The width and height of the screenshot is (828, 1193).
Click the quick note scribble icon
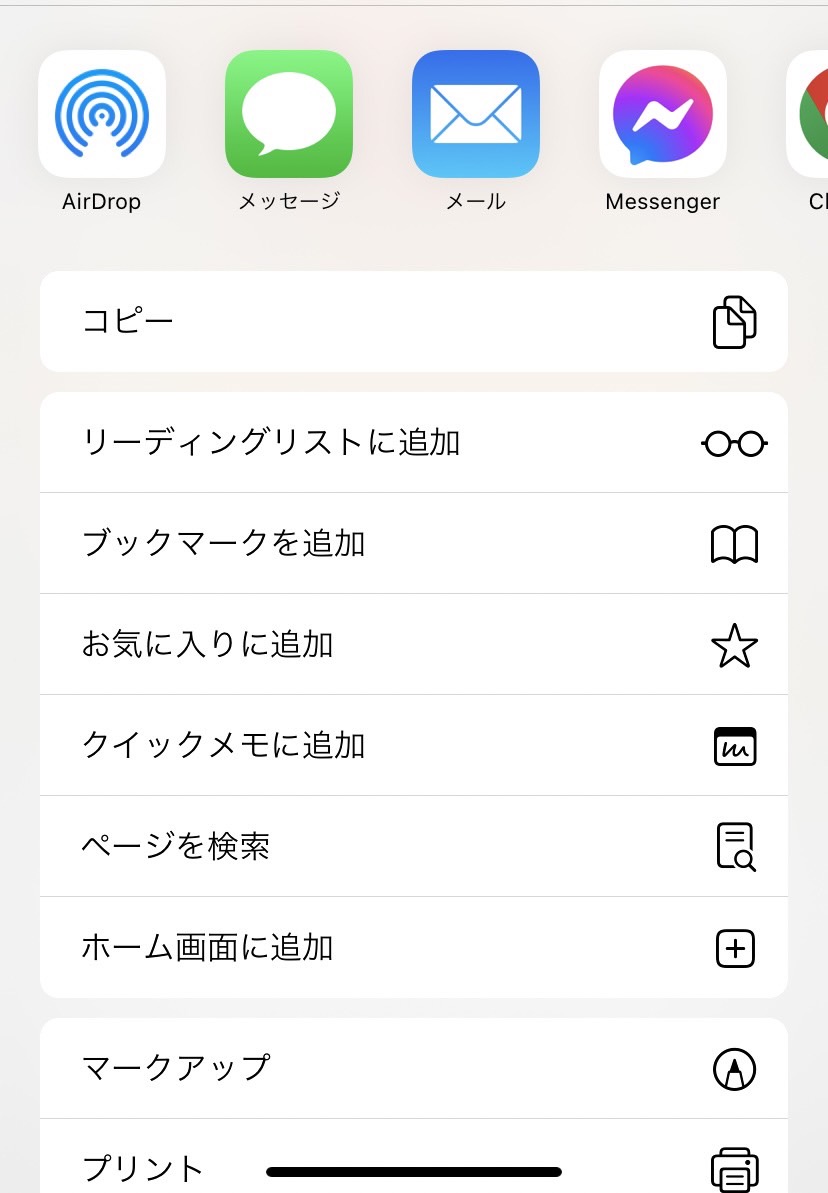(x=734, y=746)
